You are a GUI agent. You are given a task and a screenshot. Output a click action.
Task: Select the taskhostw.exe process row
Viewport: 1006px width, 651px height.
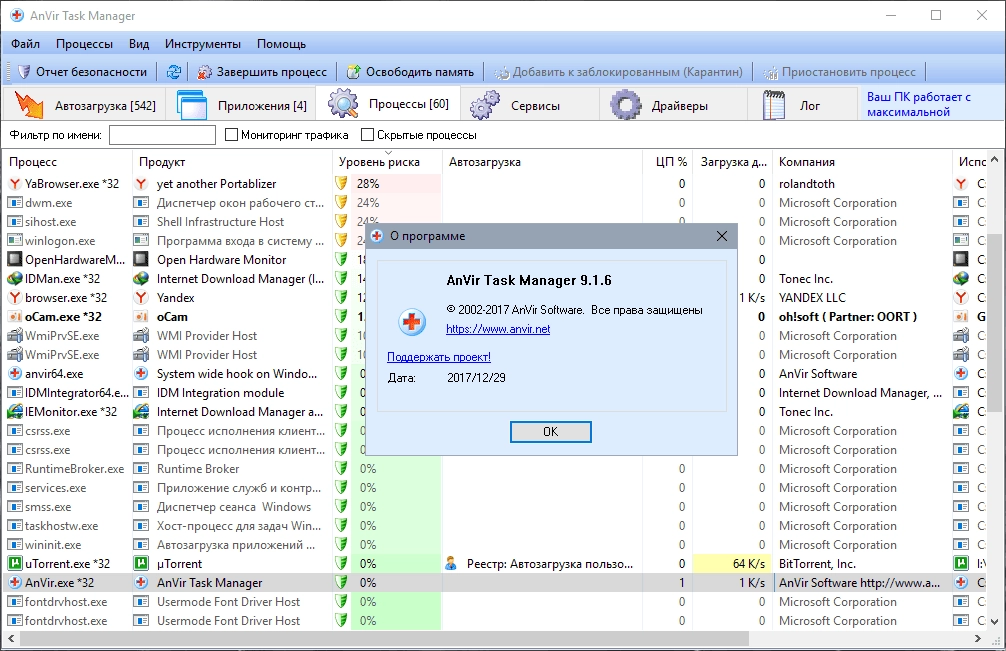click(x=495, y=526)
